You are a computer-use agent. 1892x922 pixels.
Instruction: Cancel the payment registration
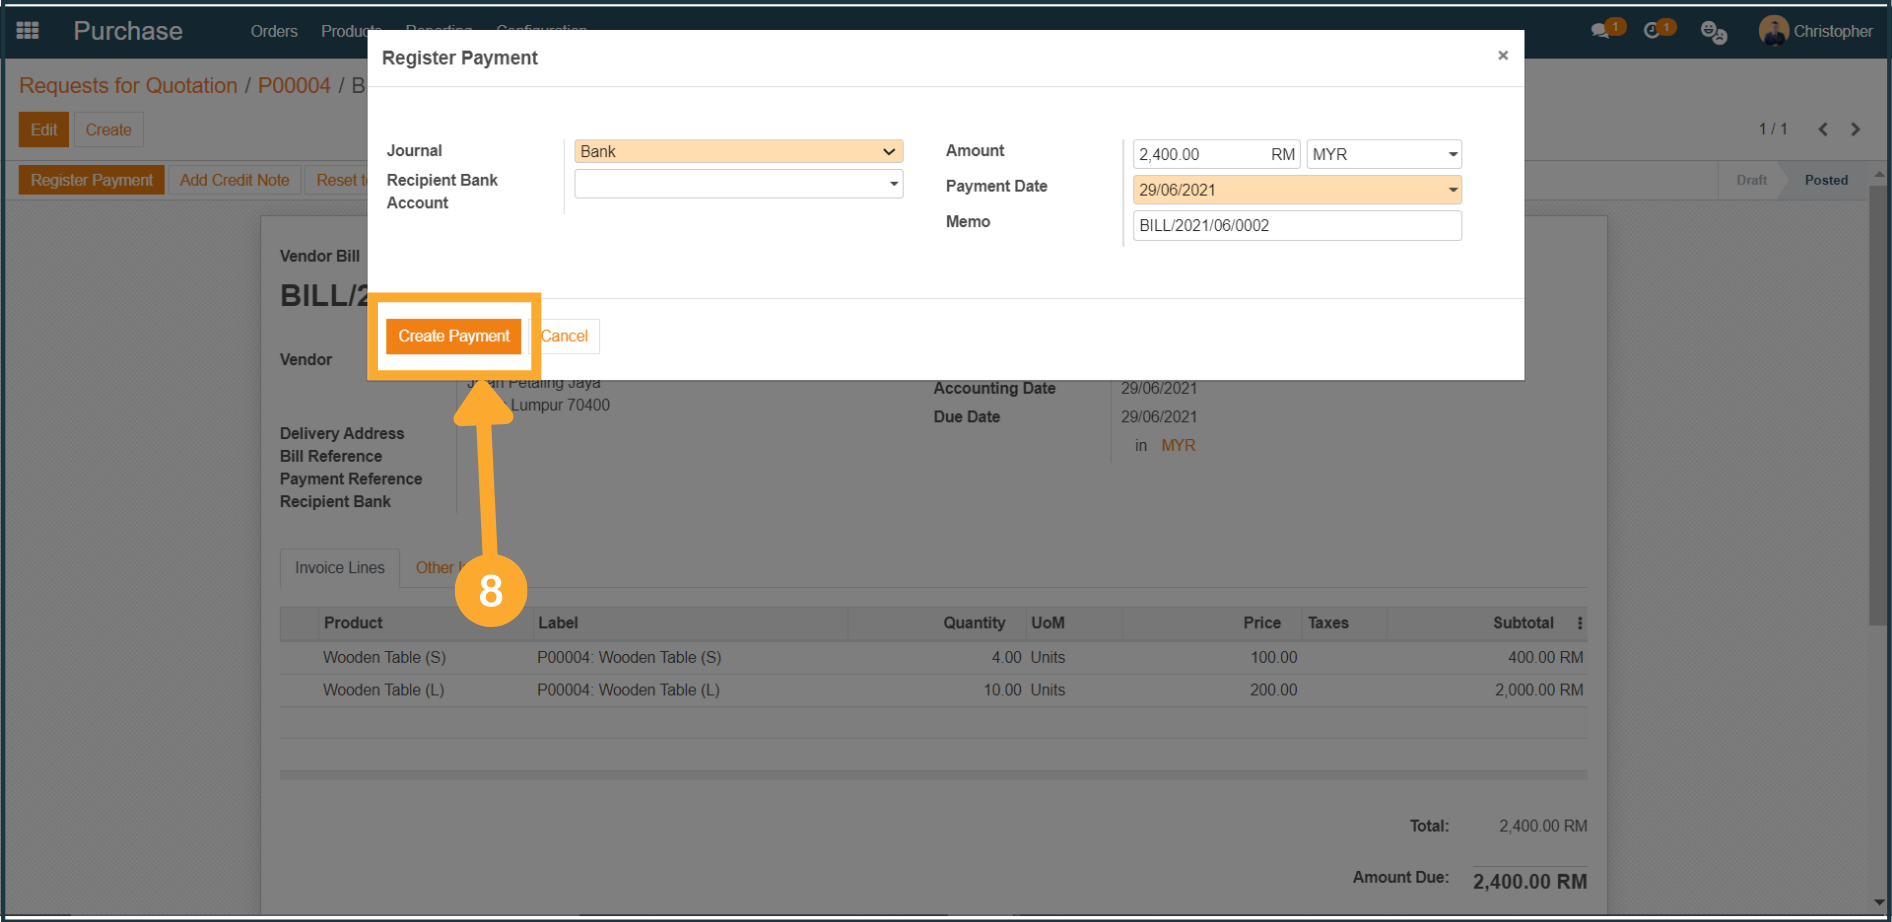pyautogui.click(x=565, y=336)
